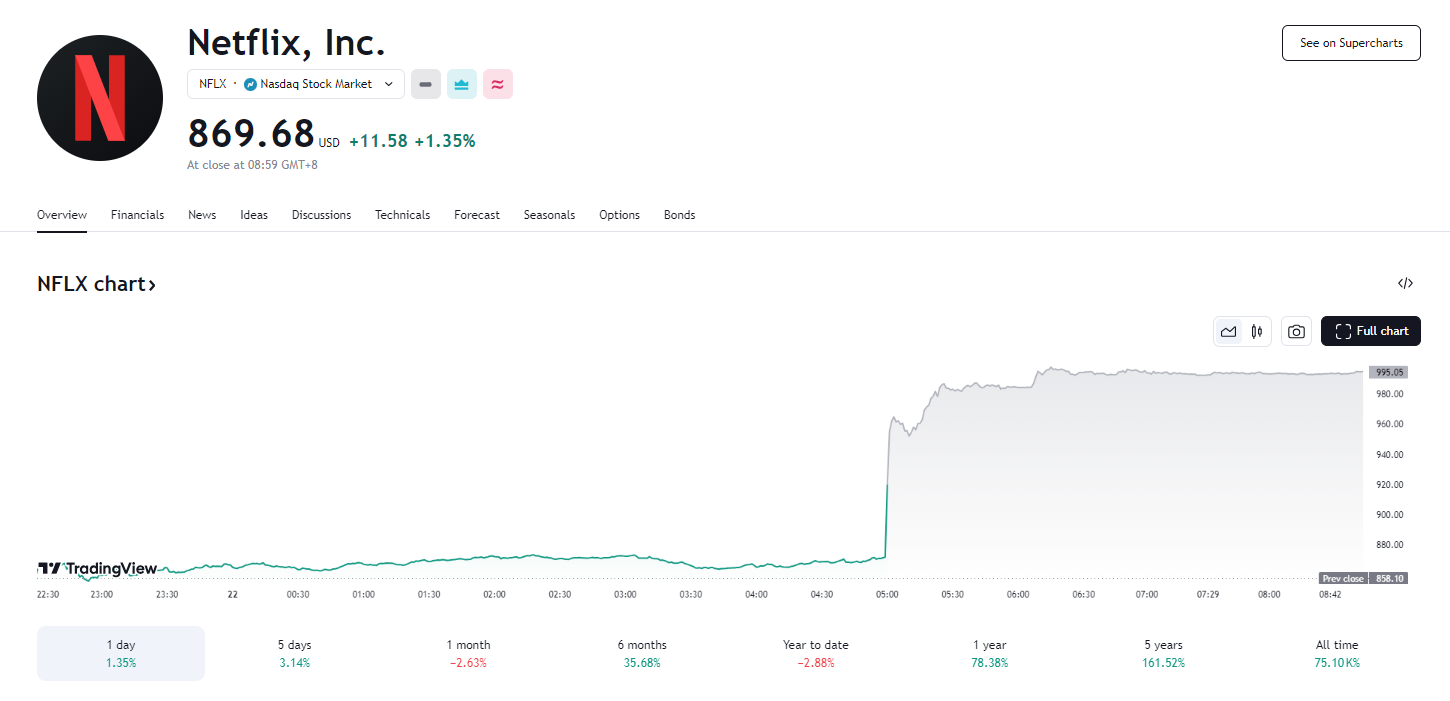This screenshot has width=1450, height=701.
Task: Choose the 6 months performance range
Action: [642, 653]
